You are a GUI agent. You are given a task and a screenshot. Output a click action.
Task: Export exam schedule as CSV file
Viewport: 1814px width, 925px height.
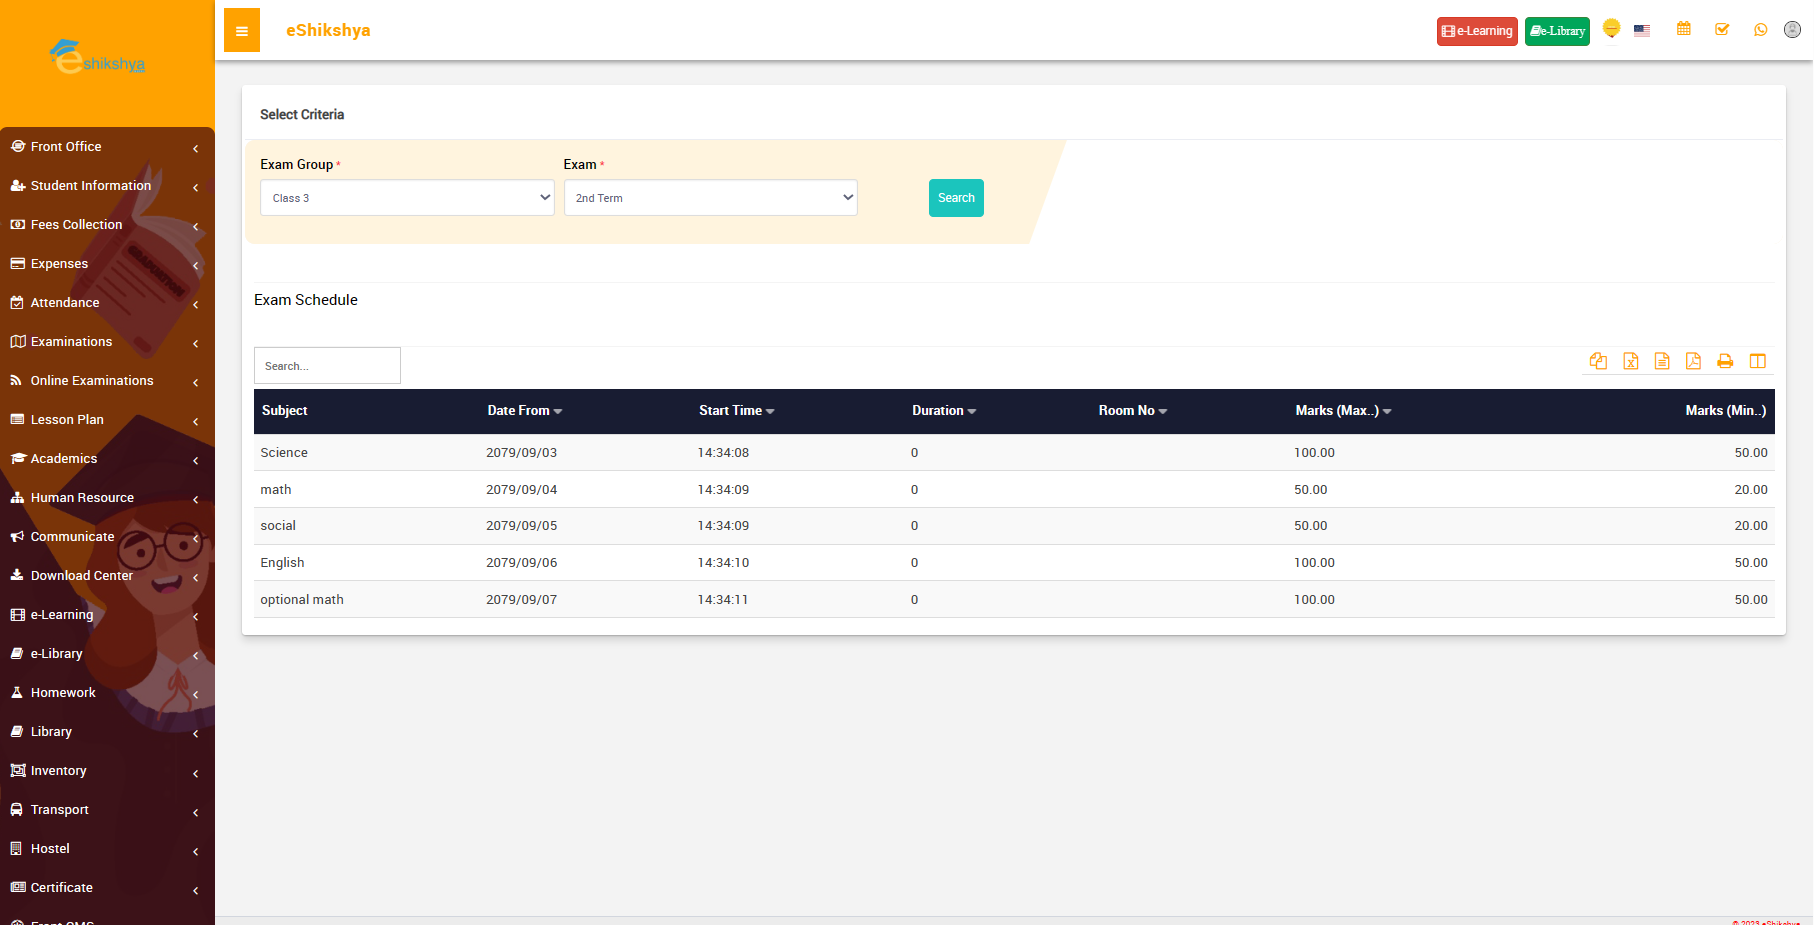tap(1662, 361)
